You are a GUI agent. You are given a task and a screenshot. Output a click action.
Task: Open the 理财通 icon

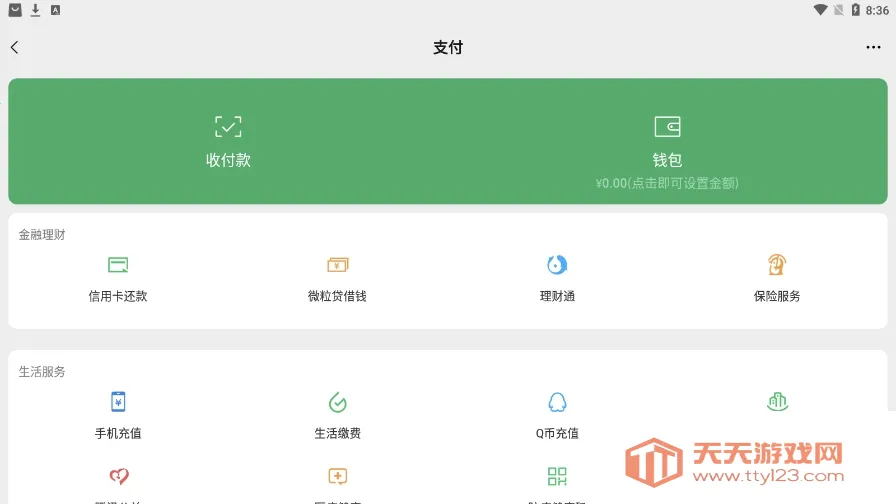click(557, 265)
